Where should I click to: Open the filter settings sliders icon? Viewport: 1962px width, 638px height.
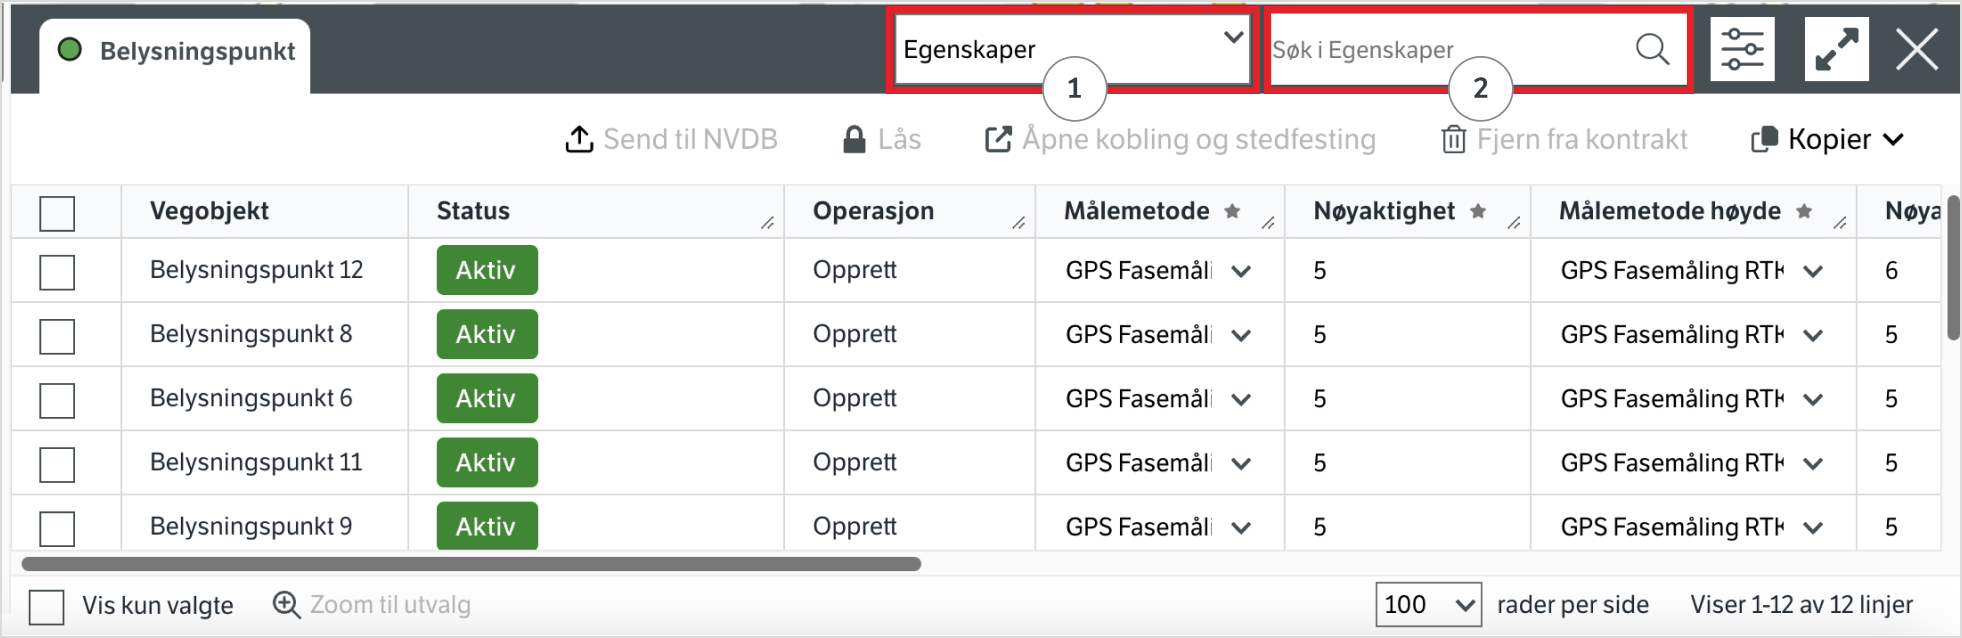[x=1742, y=49]
